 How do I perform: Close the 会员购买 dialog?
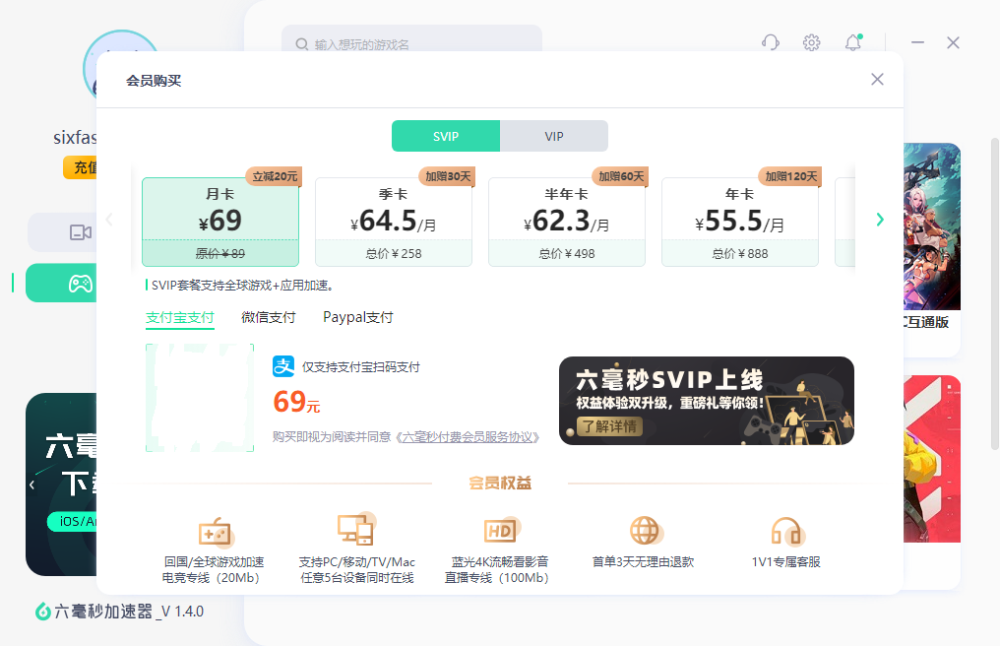[878, 79]
